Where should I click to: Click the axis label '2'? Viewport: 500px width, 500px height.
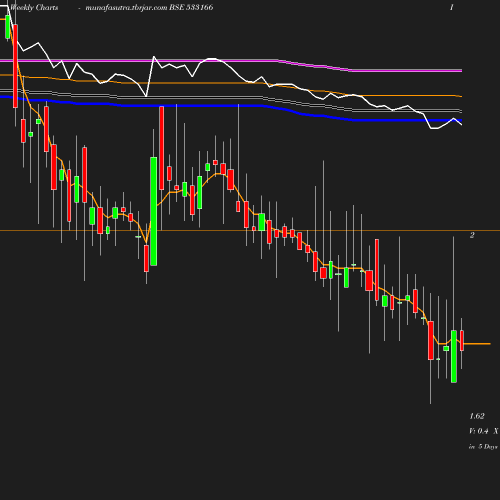(x=472, y=235)
